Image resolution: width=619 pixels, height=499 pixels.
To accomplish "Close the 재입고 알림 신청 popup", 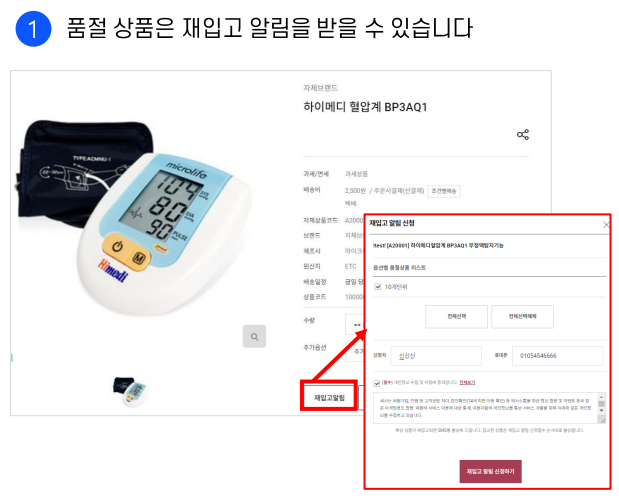I will point(606,225).
